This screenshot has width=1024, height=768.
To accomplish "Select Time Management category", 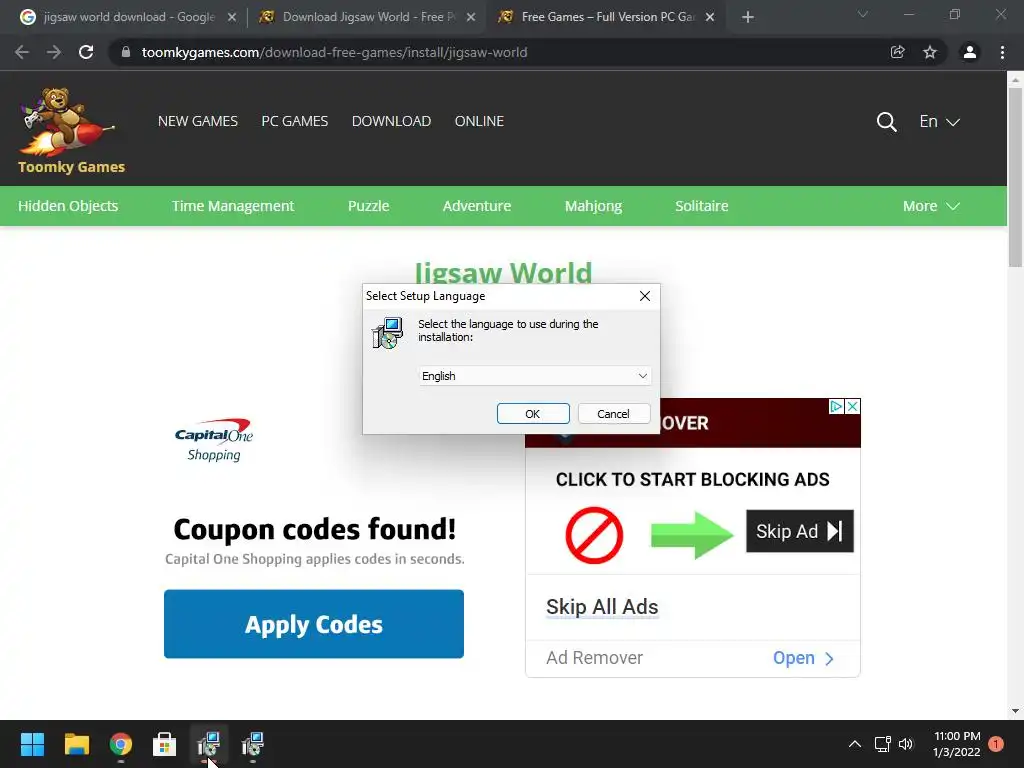I will (233, 206).
